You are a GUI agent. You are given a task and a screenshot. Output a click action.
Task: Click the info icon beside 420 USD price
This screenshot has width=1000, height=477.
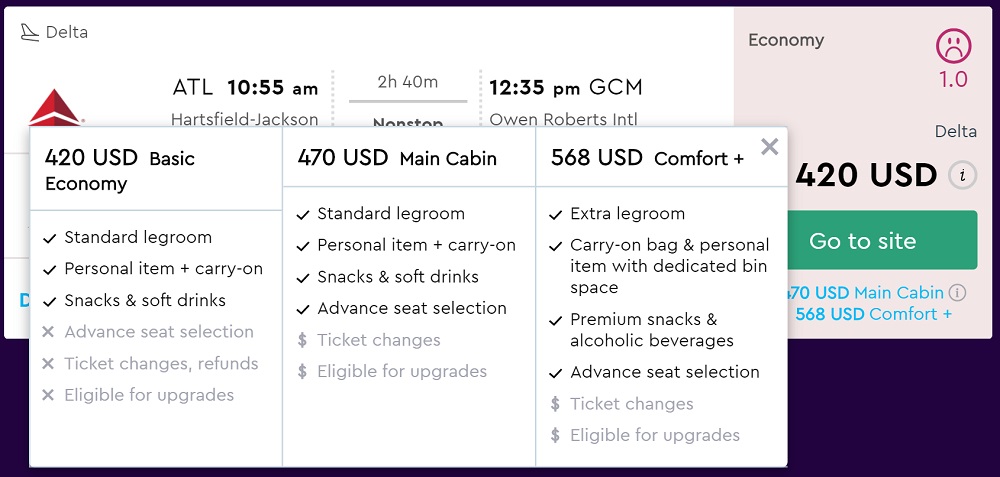pos(962,176)
